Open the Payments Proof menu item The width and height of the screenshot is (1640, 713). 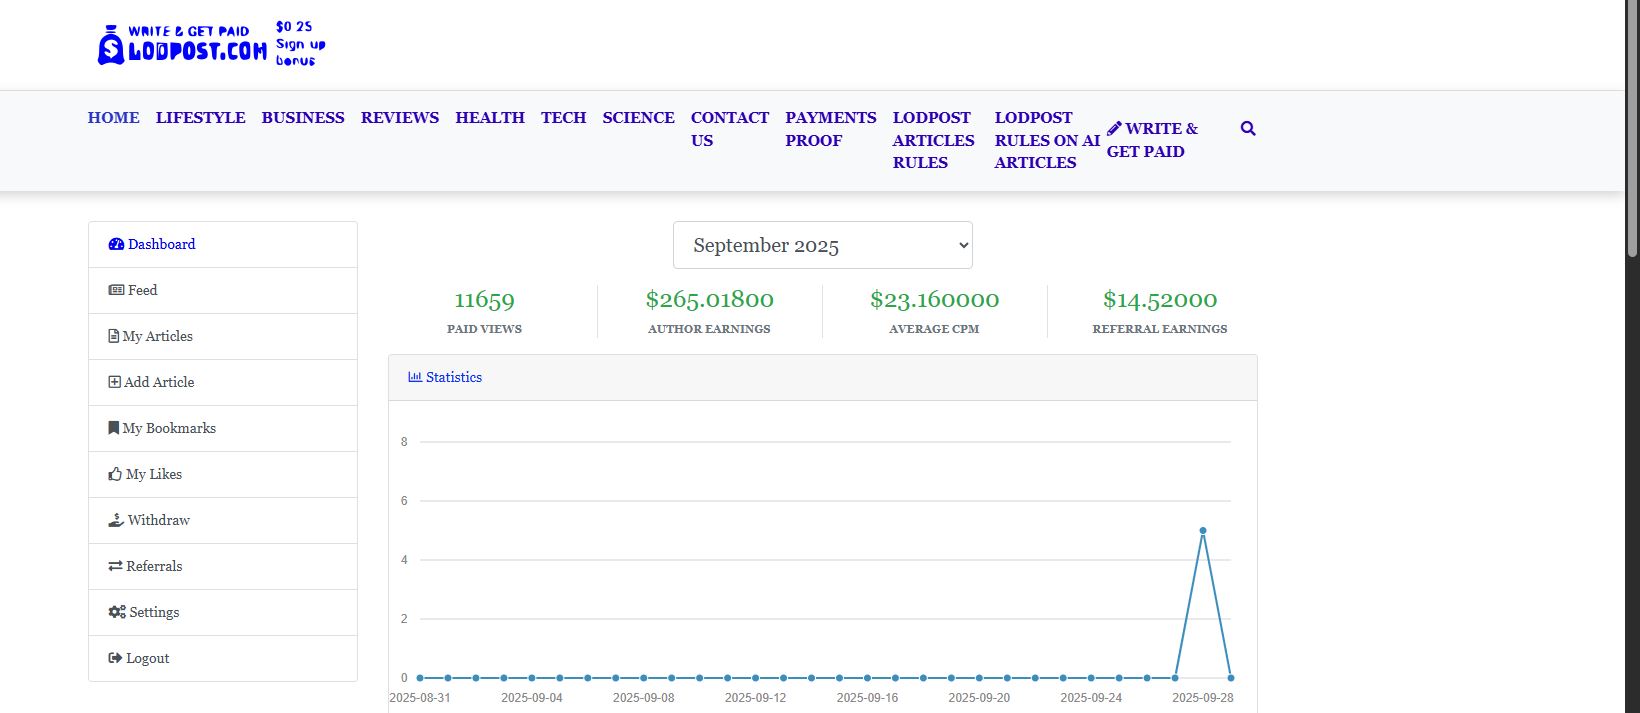[x=830, y=129]
